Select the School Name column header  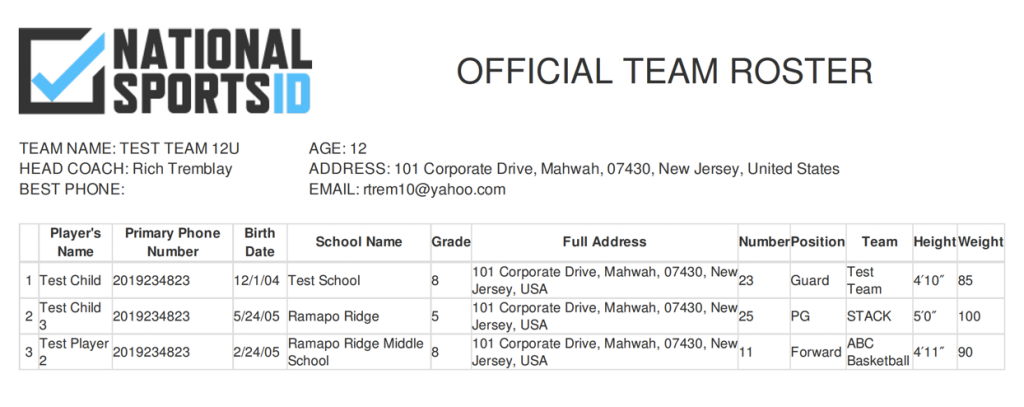tap(359, 242)
